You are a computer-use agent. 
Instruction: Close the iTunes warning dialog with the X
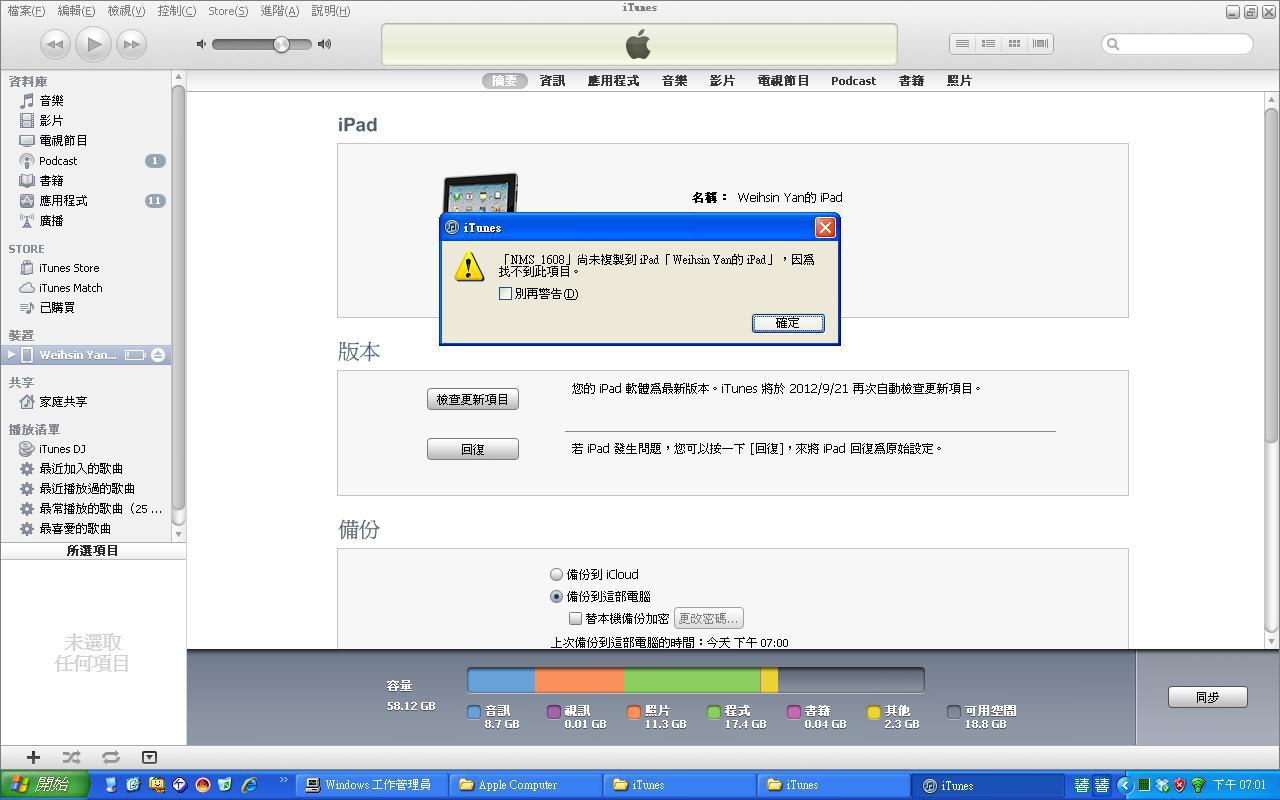[825, 227]
